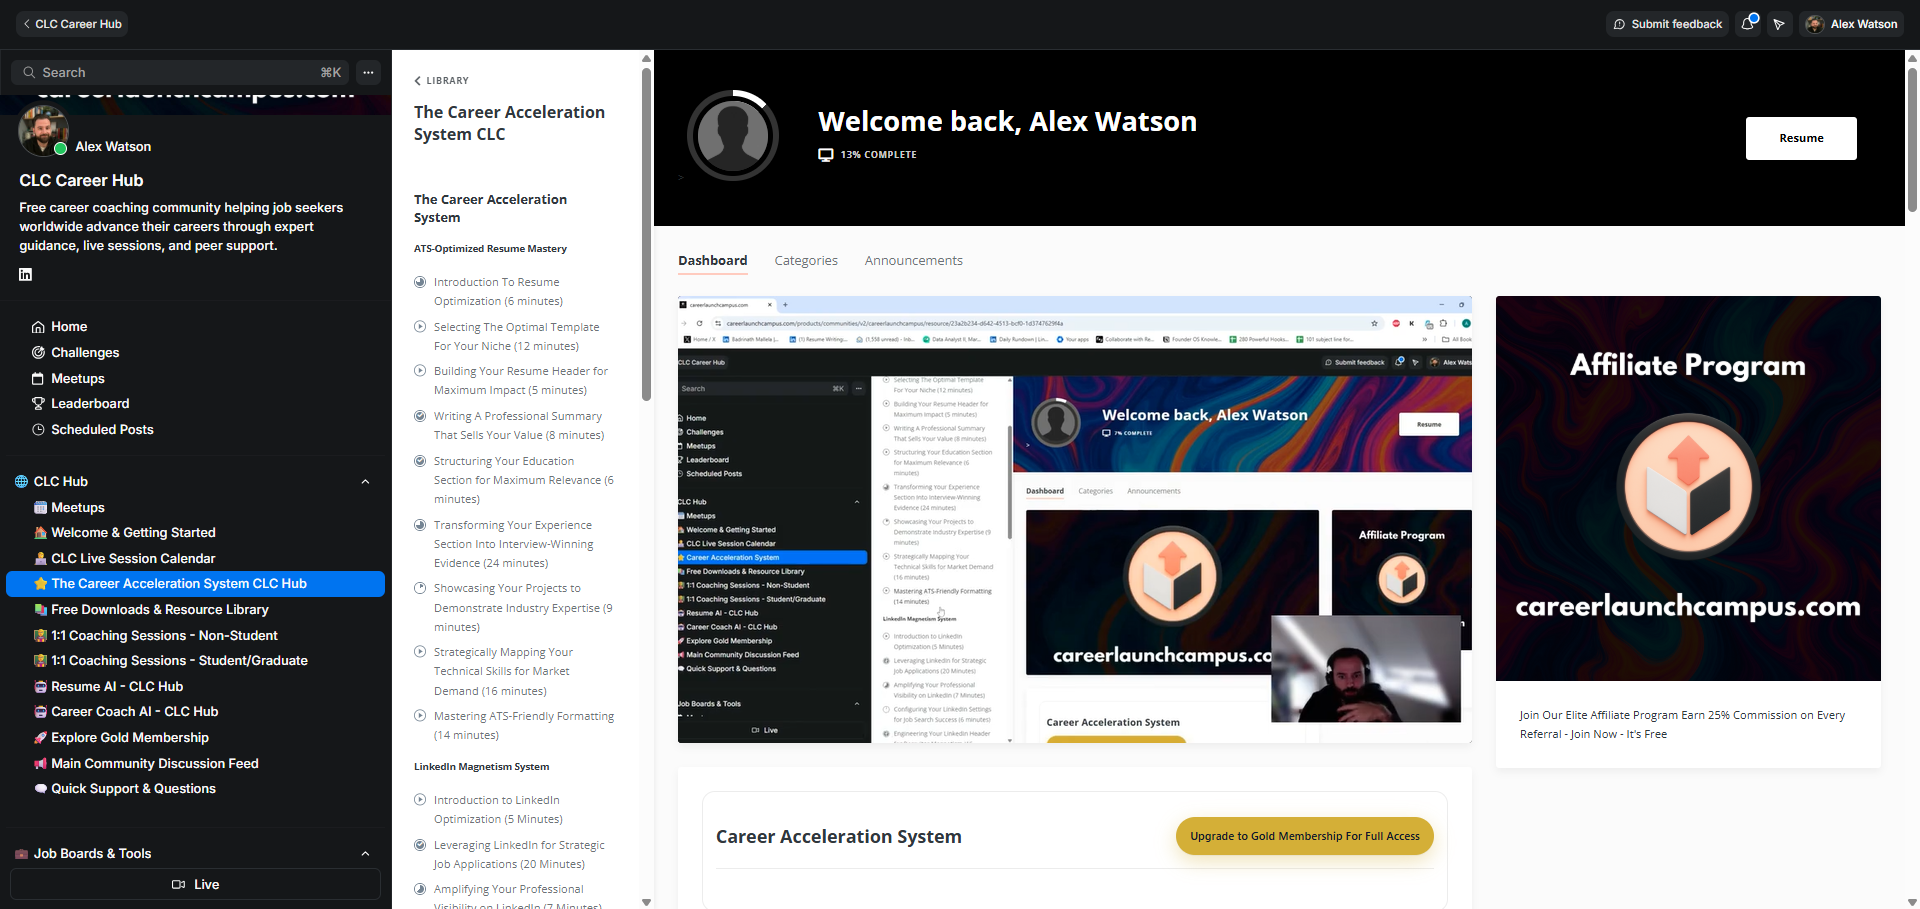Image resolution: width=1920 pixels, height=909 pixels.
Task: Click the star icon of Career Acceleration System Hub
Action: [41, 584]
